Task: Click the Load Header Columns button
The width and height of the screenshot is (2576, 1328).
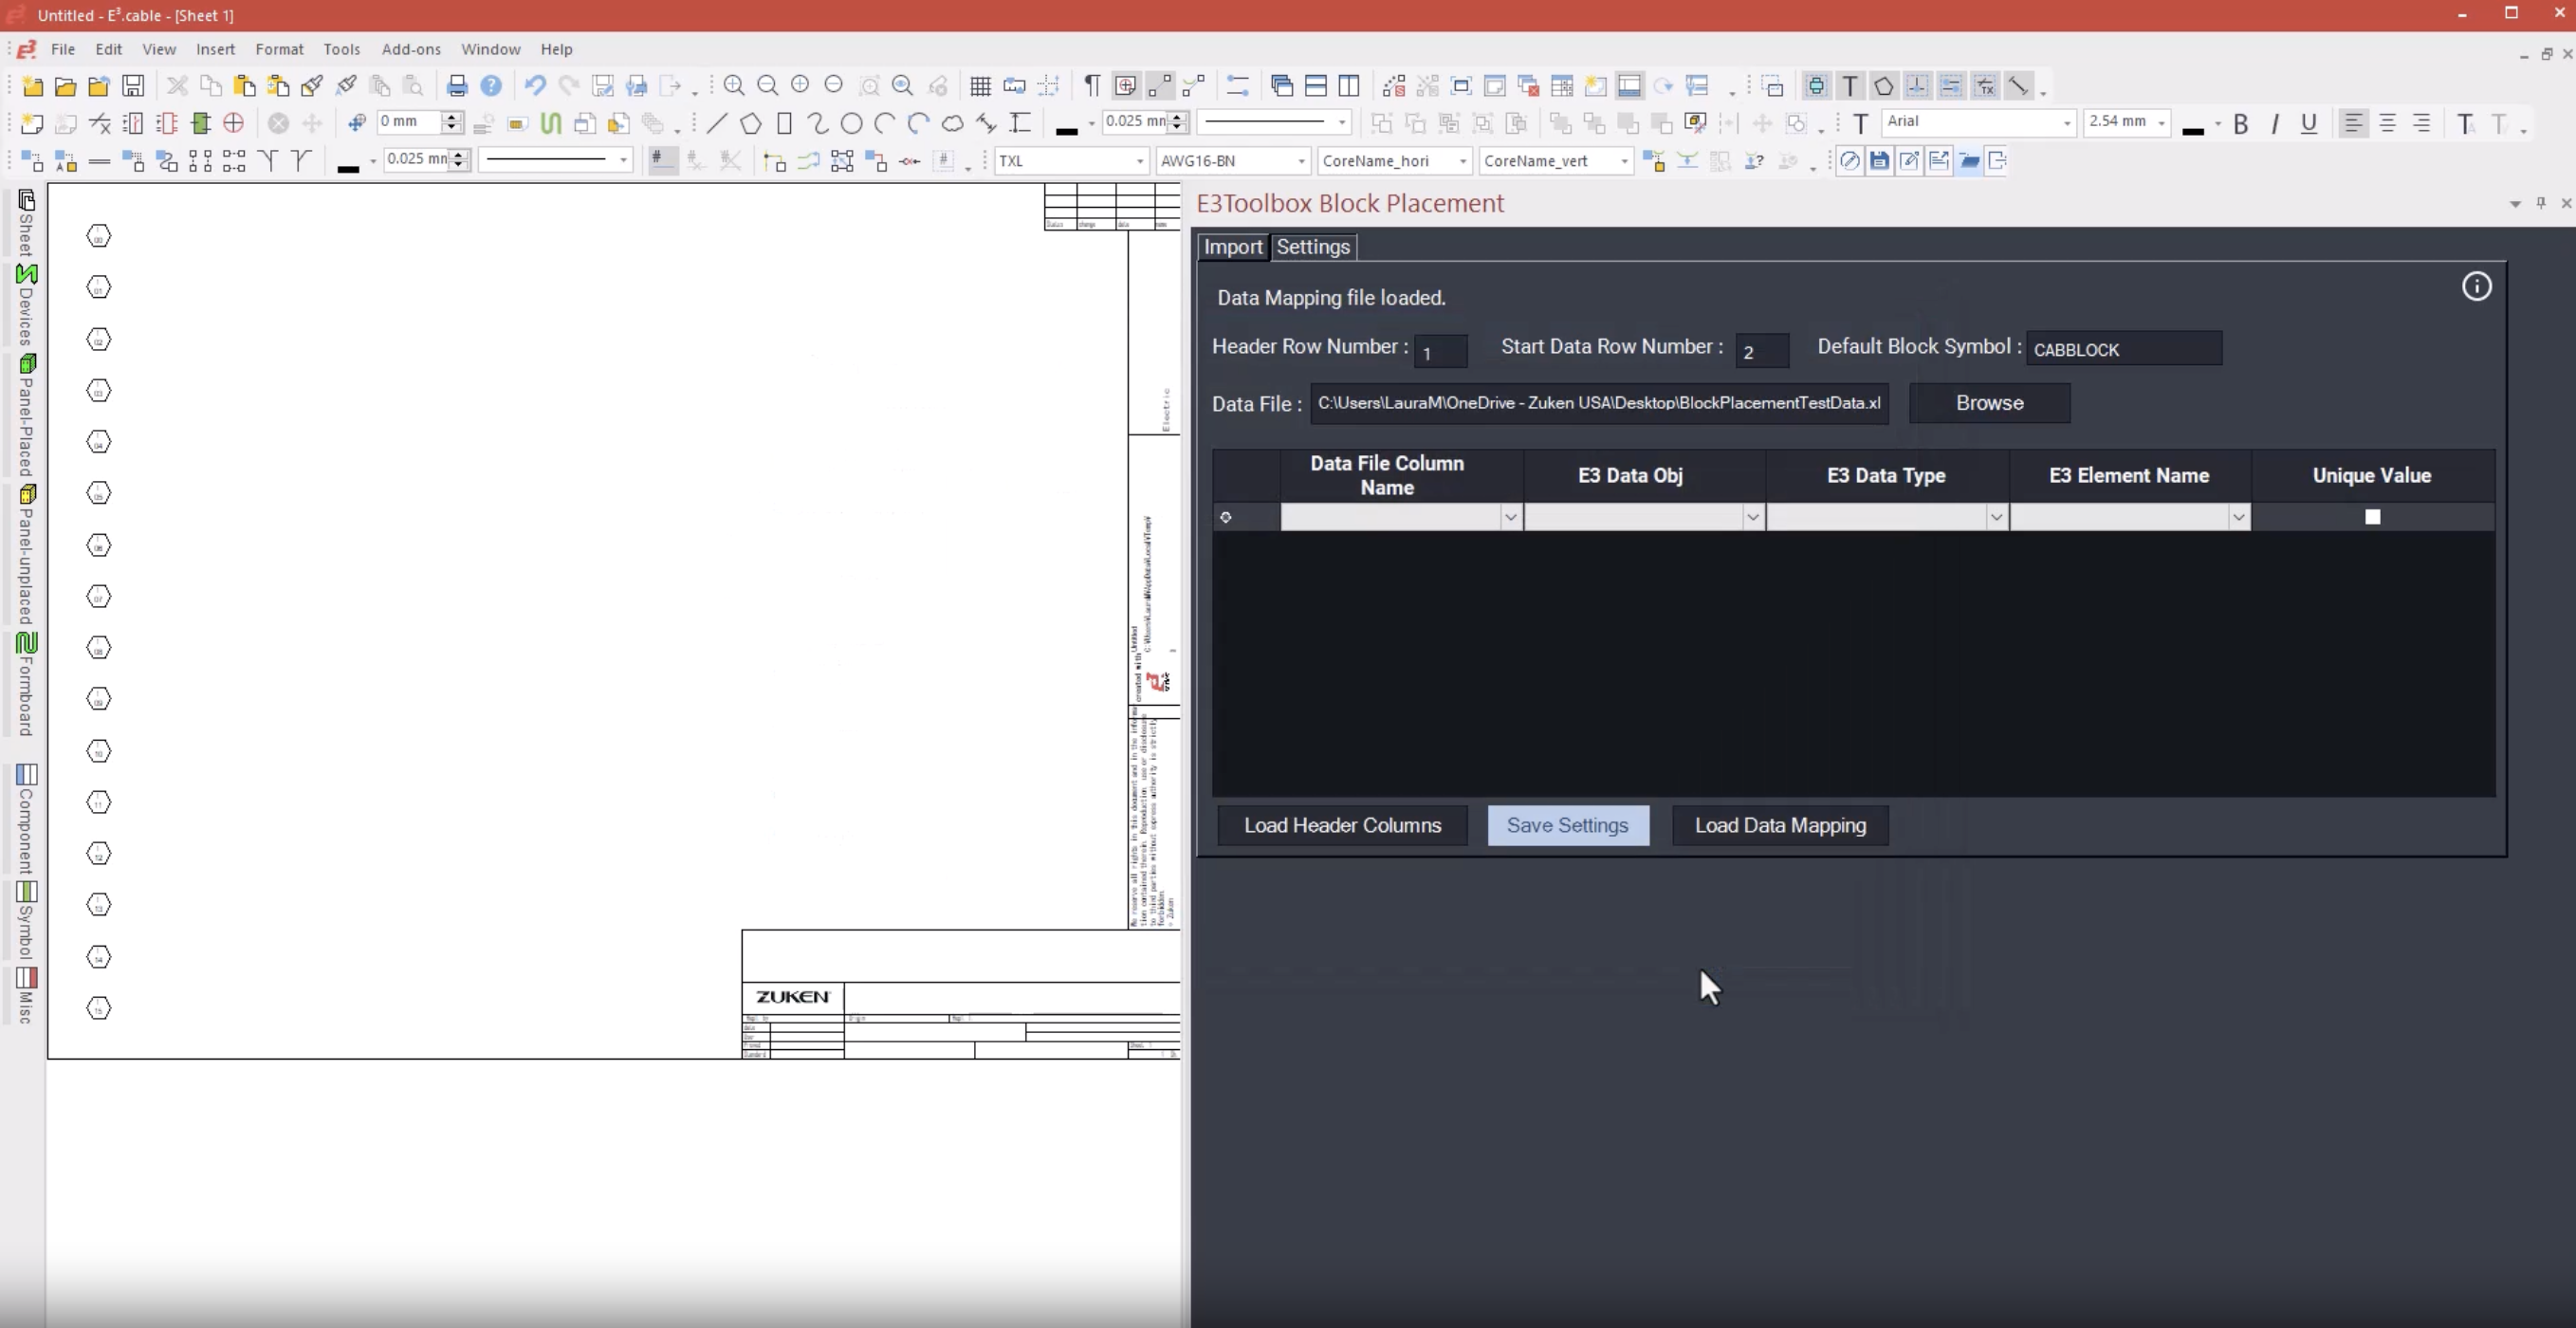Action: click(1342, 825)
